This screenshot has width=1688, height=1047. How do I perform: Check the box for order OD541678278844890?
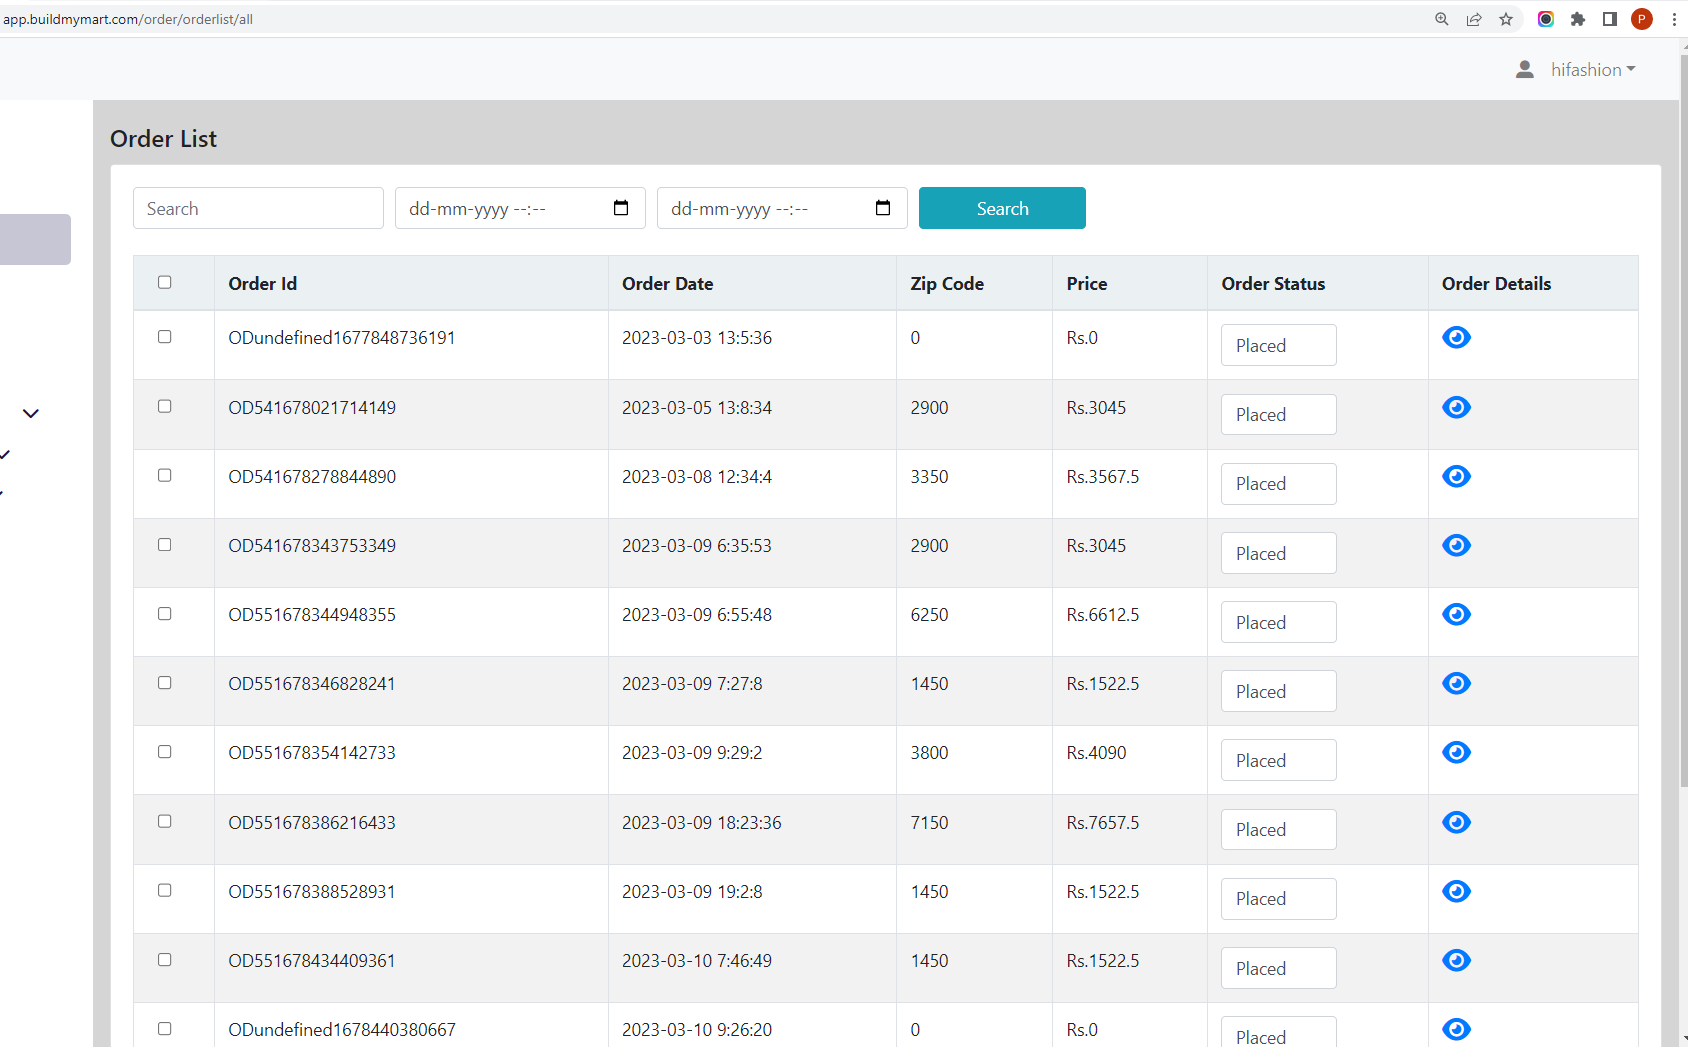click(x=165, y=476)
